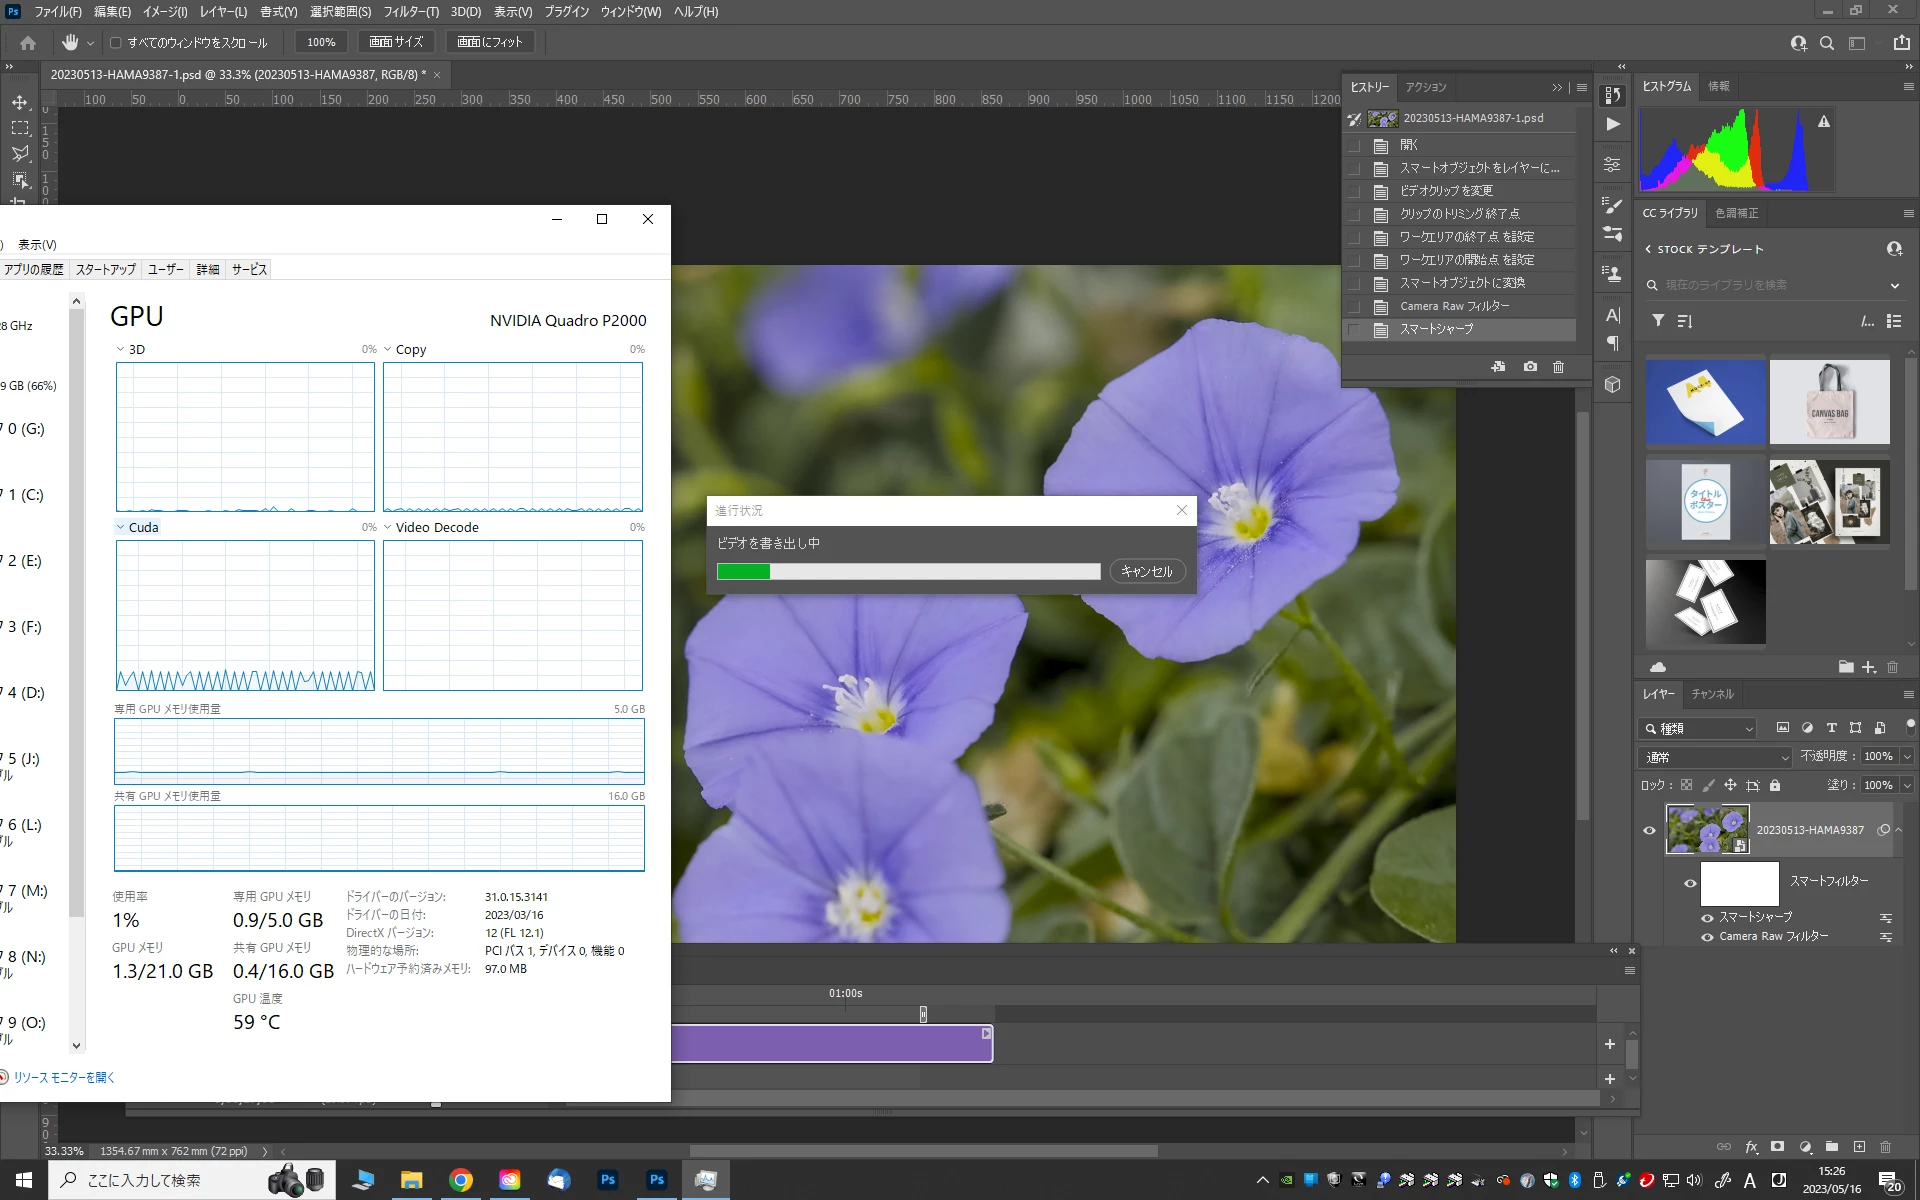Delete current history state with trash icon
Screen dimensions: 1920x1200
[1558, 367]
